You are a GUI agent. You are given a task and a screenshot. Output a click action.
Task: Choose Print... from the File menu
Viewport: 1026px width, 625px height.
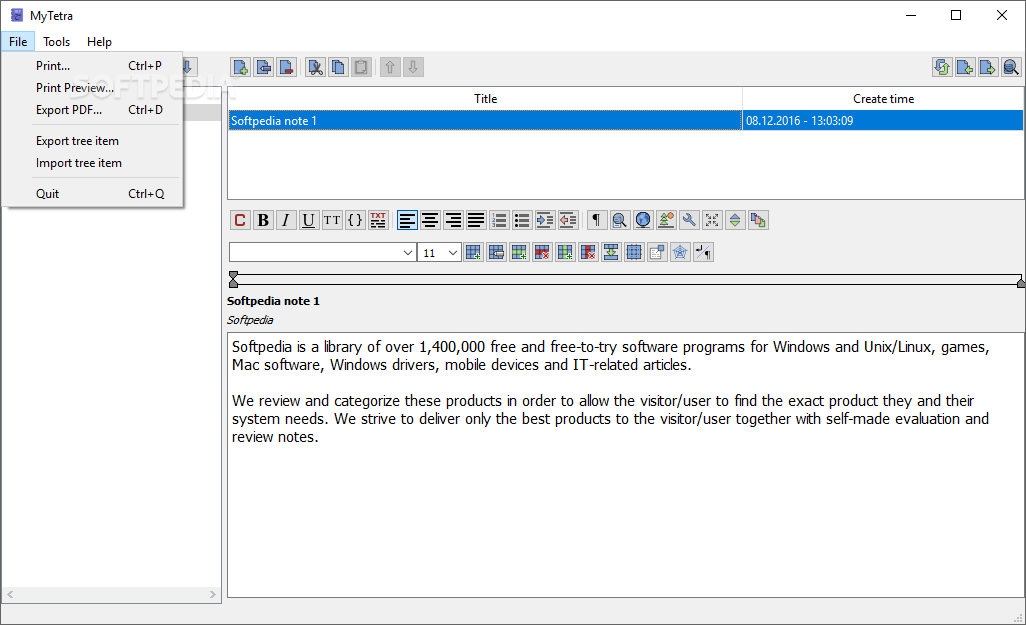92,65
